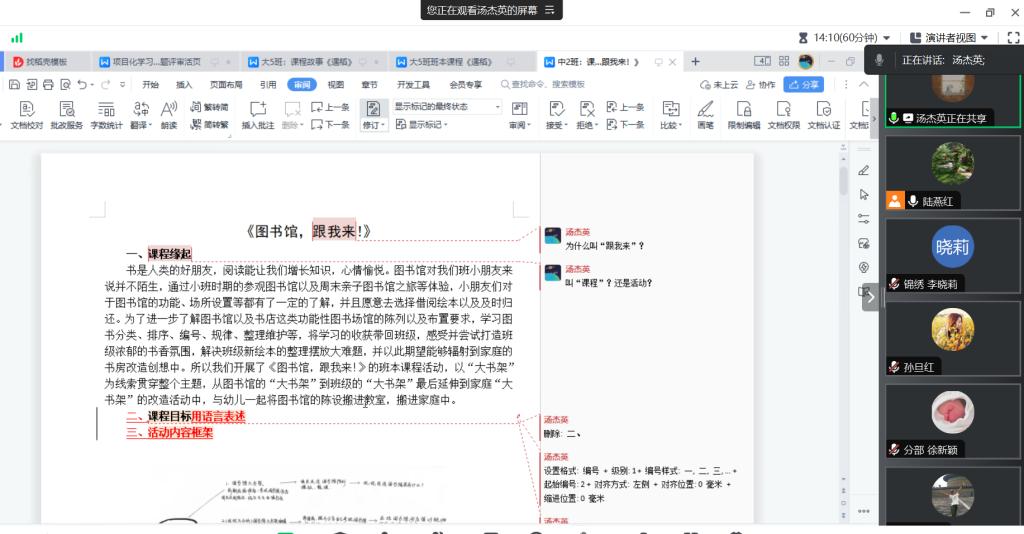Image resolution: width=1024 pixels, height=534 pixels.
Task: Open 演讲者视图 speaker view dropdown
Action: (x=949, y=38)
